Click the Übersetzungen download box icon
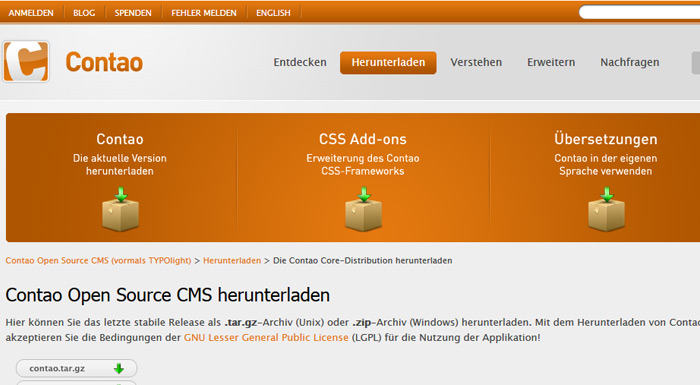This screenshot has height=385, width=700. (606, 209)
